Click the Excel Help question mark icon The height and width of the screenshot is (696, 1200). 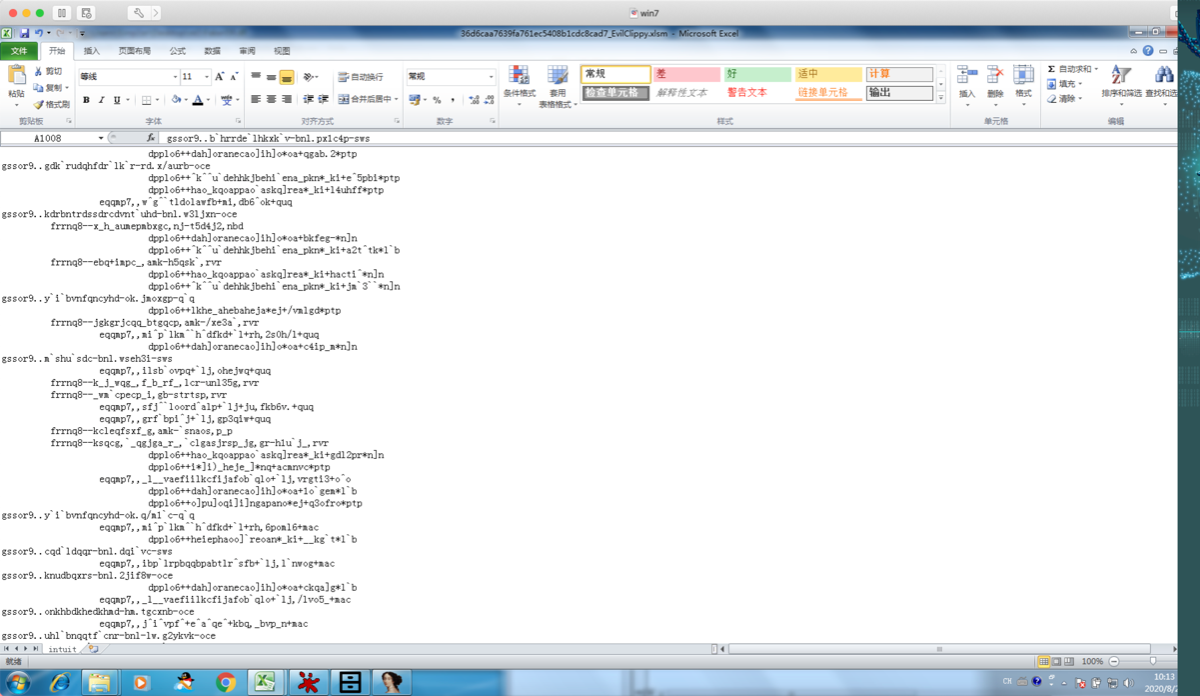1149,51
